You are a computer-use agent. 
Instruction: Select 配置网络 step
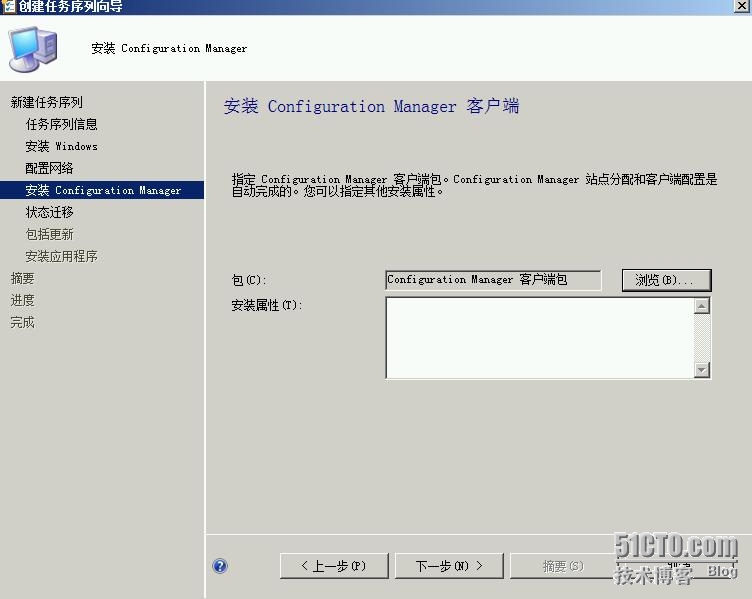click(49, 168)
